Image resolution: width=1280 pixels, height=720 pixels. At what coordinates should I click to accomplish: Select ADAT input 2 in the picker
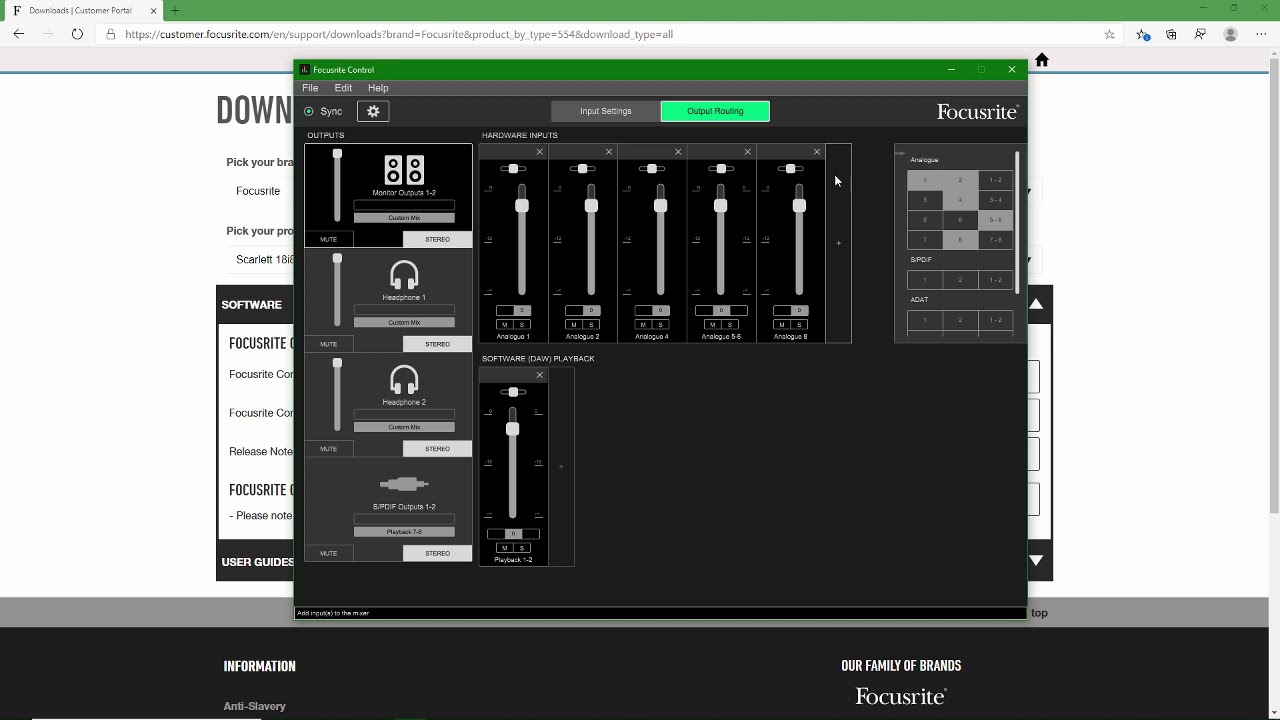960,320
